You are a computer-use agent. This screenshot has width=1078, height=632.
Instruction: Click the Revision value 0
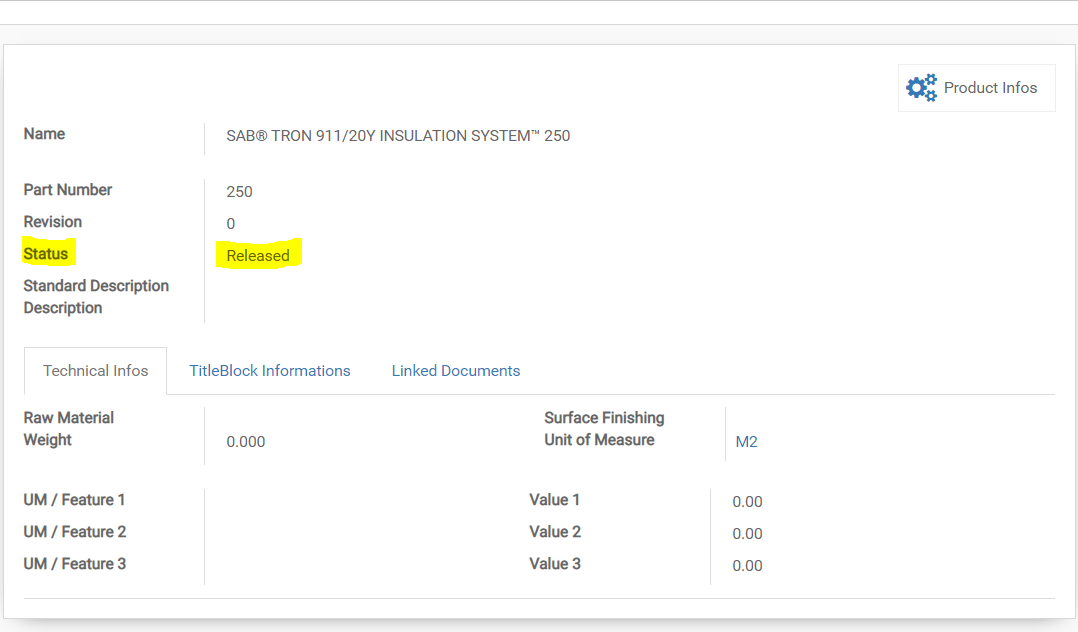tap(231, 224)
